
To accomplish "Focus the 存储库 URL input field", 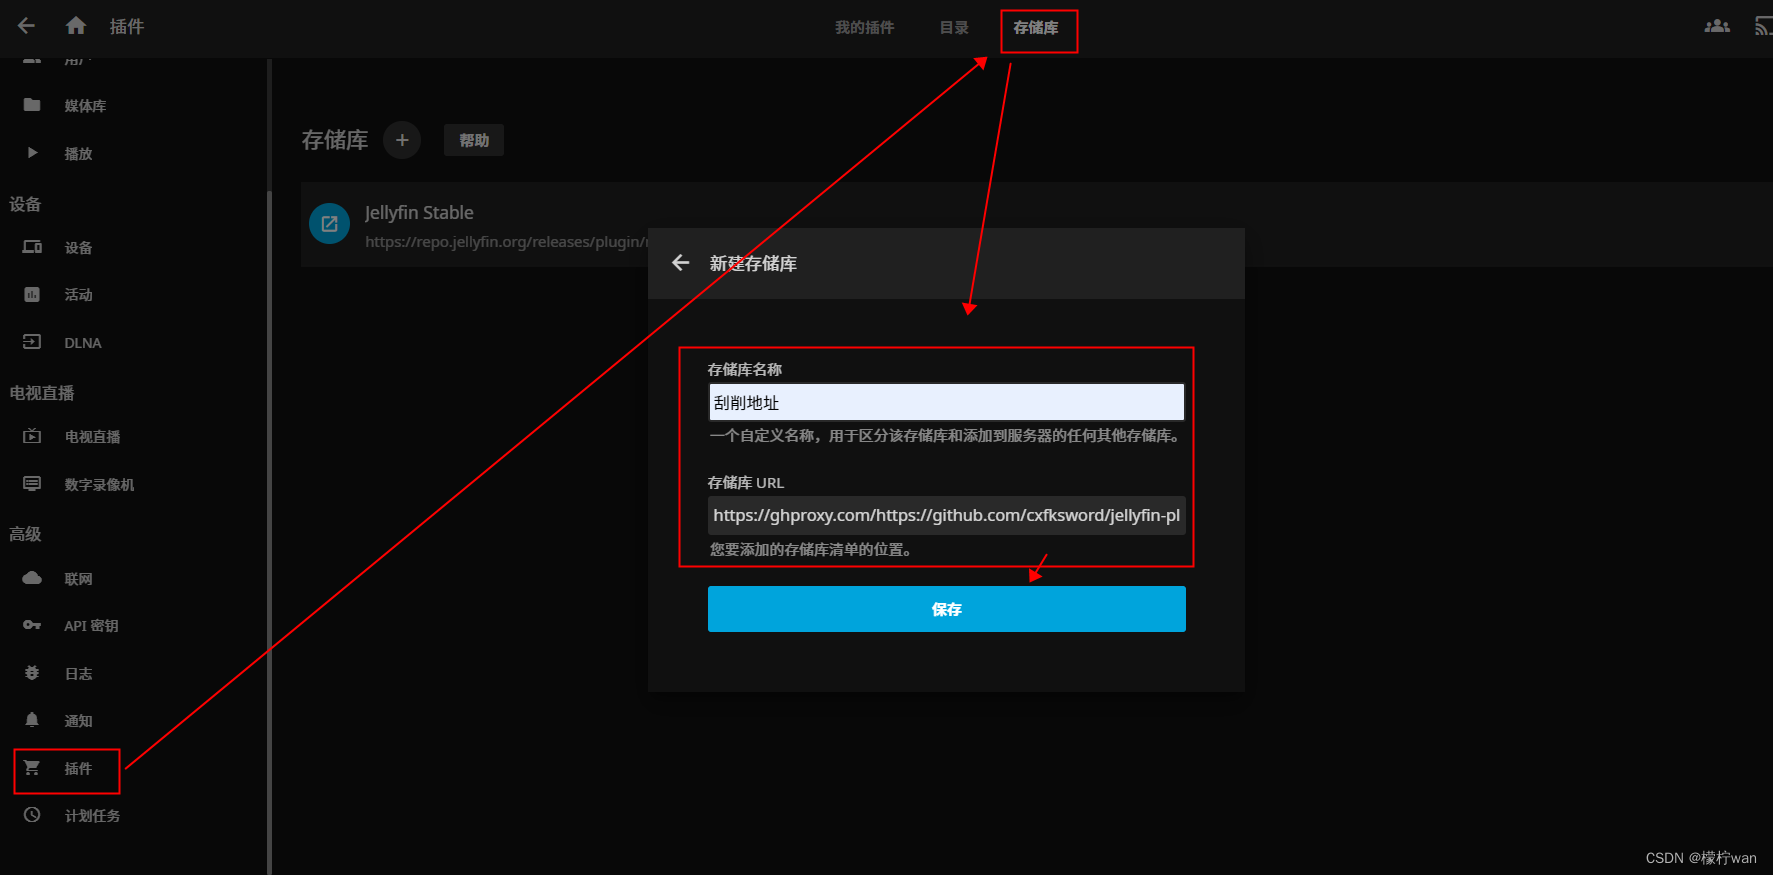I will pyautogui.click(x=947, y=515).
